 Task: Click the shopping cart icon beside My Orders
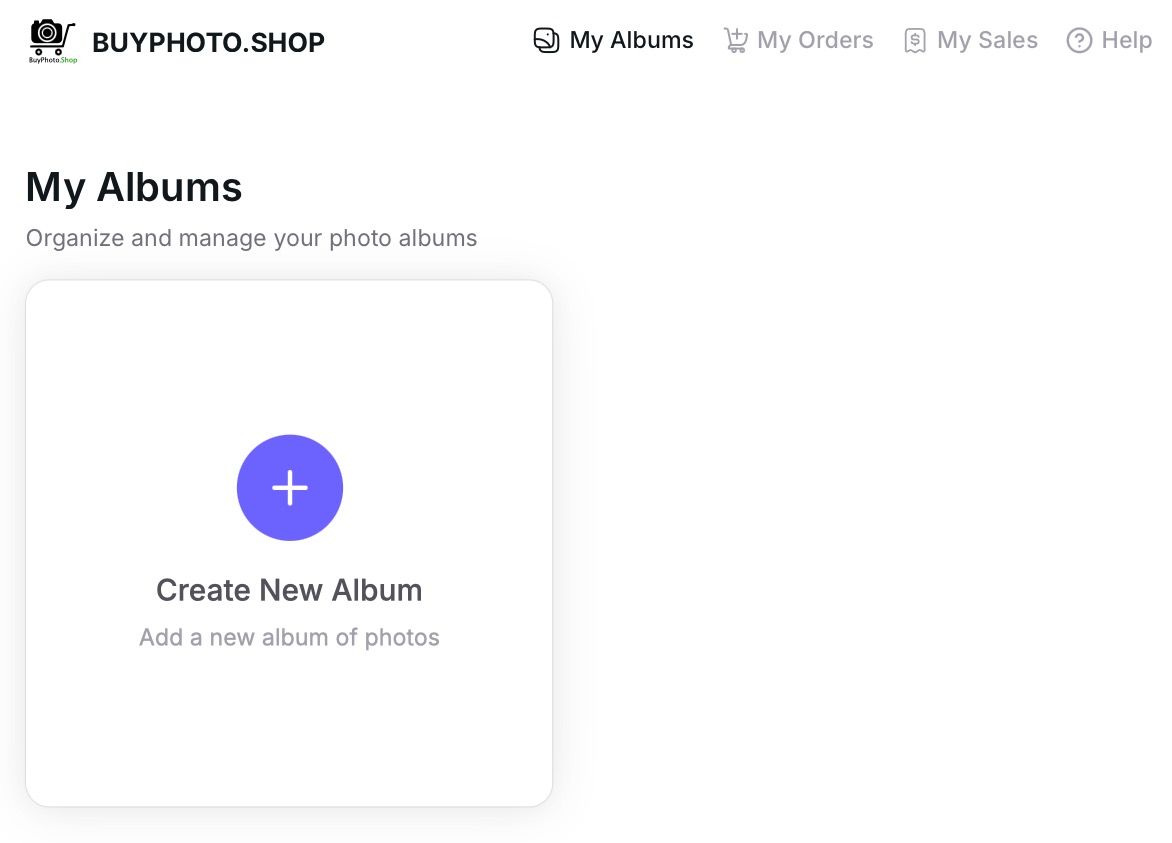click(736, 40)
